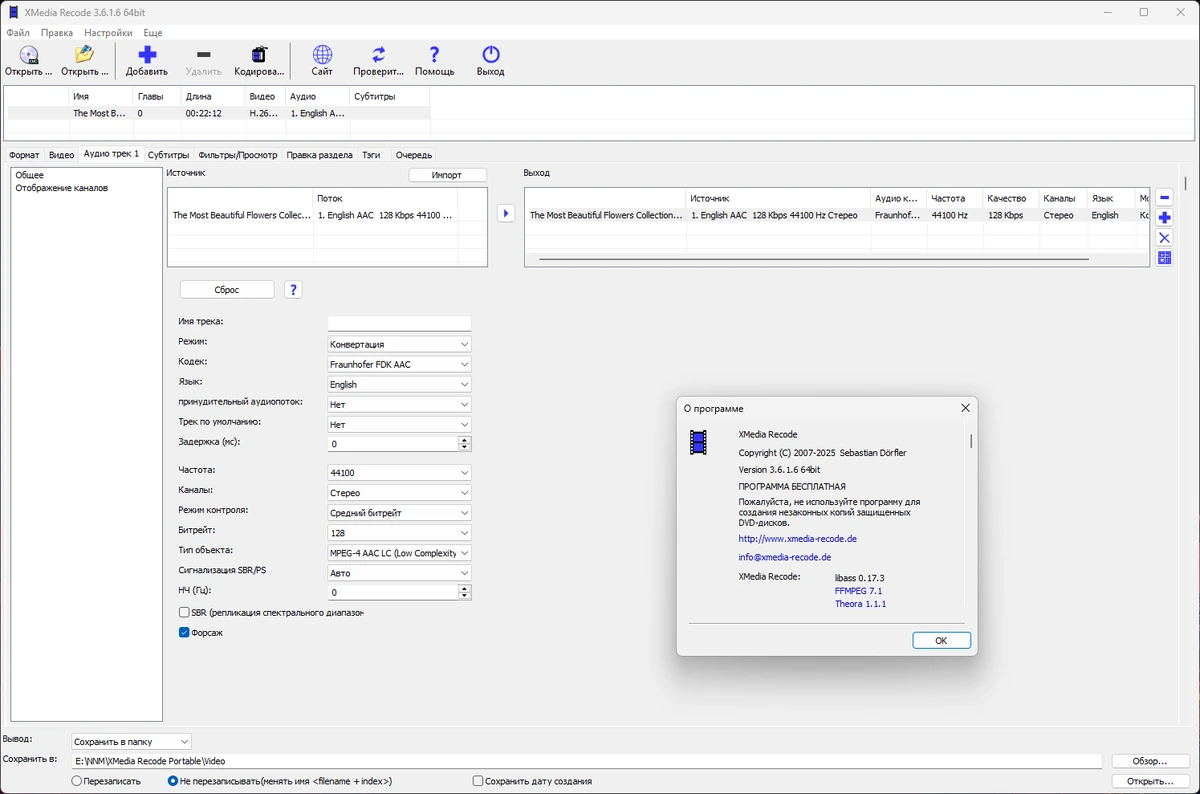
Task: Toggle Сохранить дату создания checkbox
Action: pos(478,781)
